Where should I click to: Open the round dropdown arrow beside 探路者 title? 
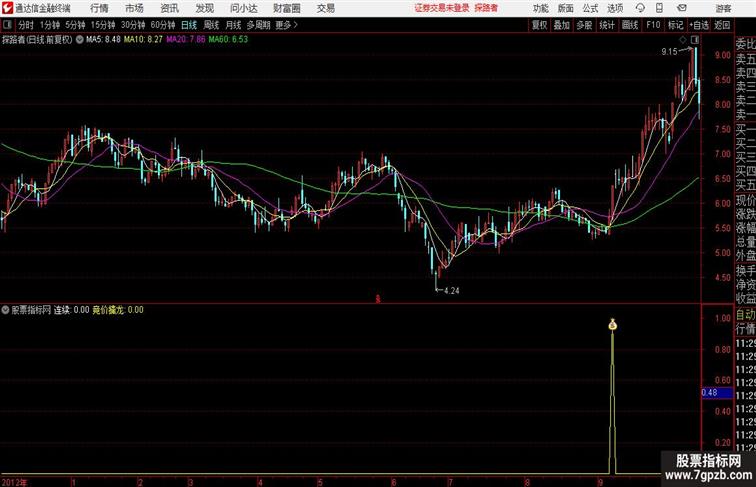point(80,40)
